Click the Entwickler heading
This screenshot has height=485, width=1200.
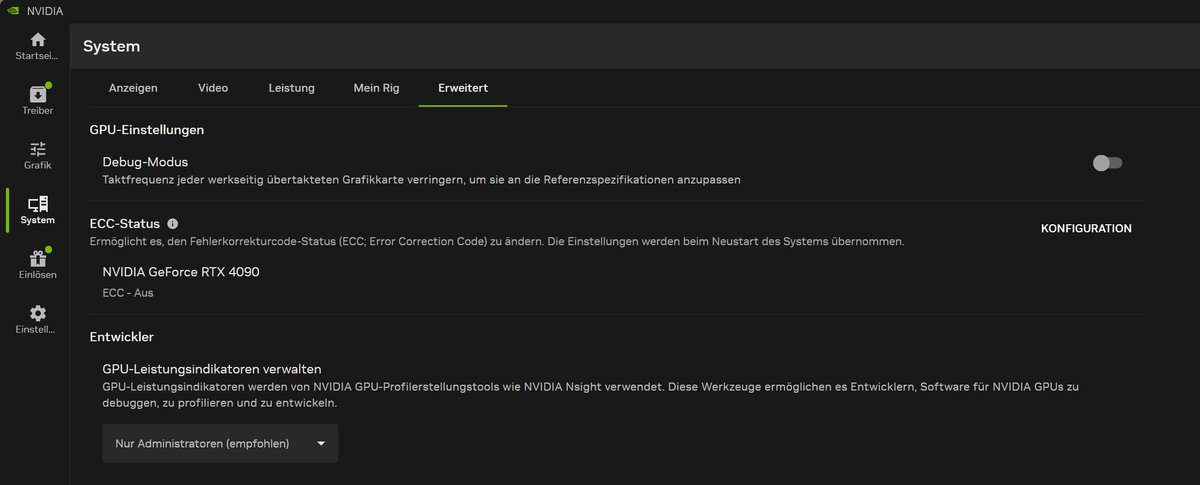pyautogui.click(x=121, y=337)
